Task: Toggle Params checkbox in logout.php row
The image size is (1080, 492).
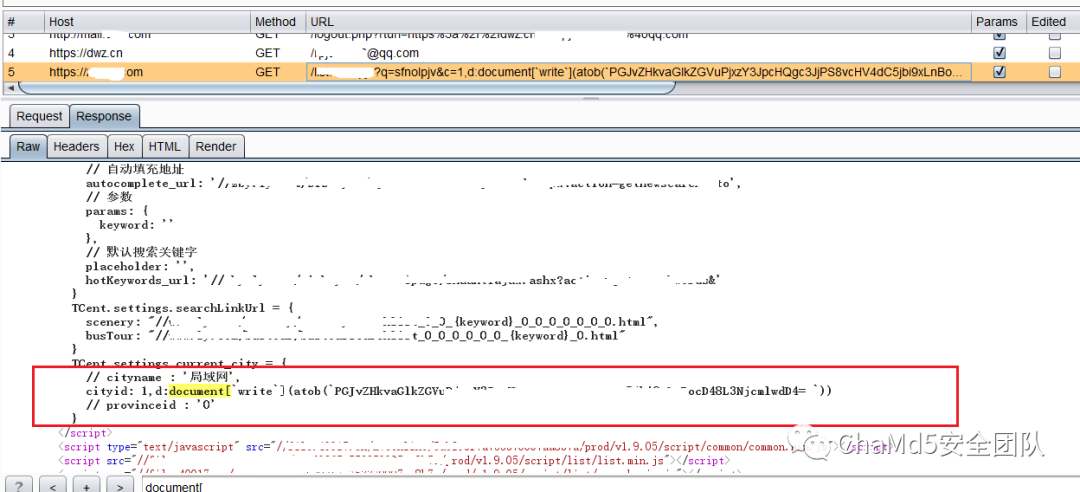Action: click(1000, 34)
